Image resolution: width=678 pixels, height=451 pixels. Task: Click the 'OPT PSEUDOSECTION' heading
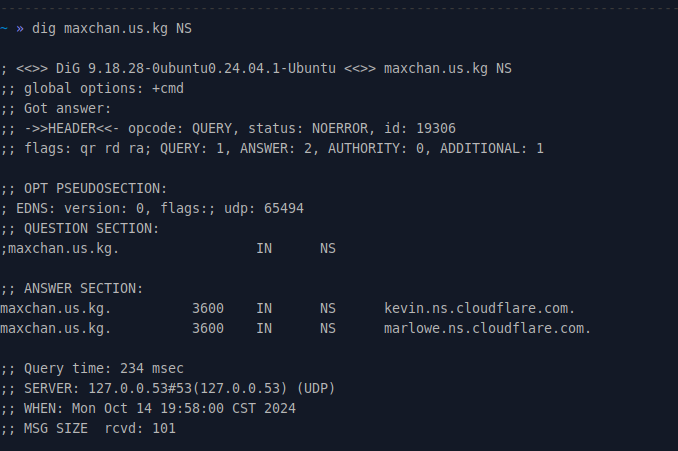tap(95, 189)
